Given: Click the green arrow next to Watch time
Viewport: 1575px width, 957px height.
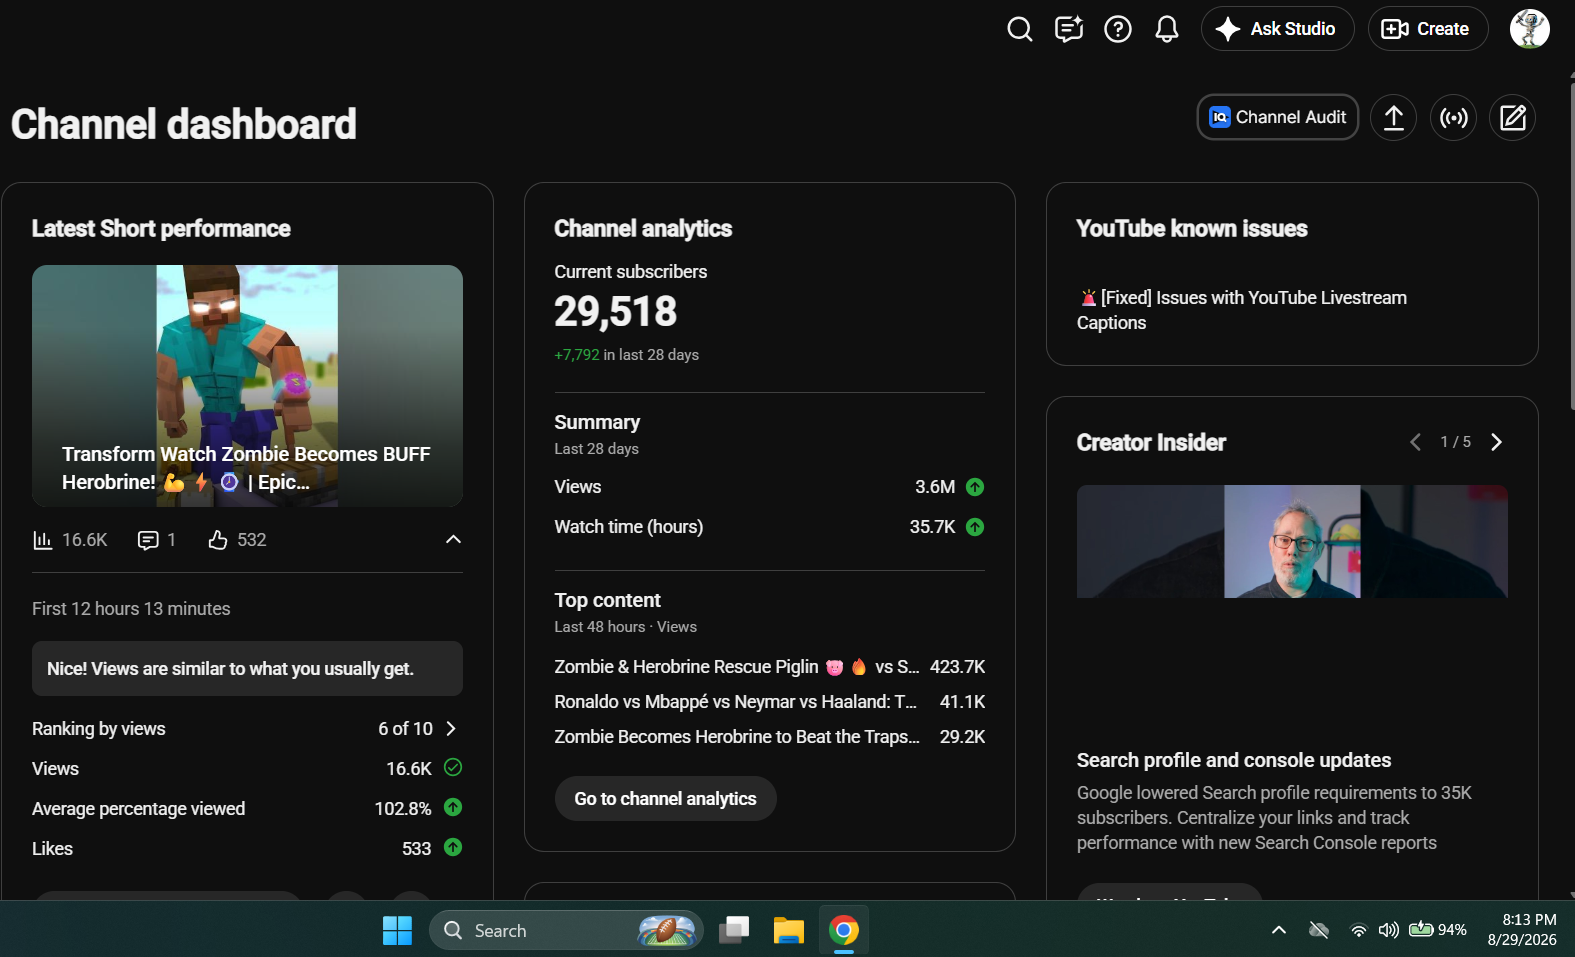Looking at the screenshot, I should point(975,527).
